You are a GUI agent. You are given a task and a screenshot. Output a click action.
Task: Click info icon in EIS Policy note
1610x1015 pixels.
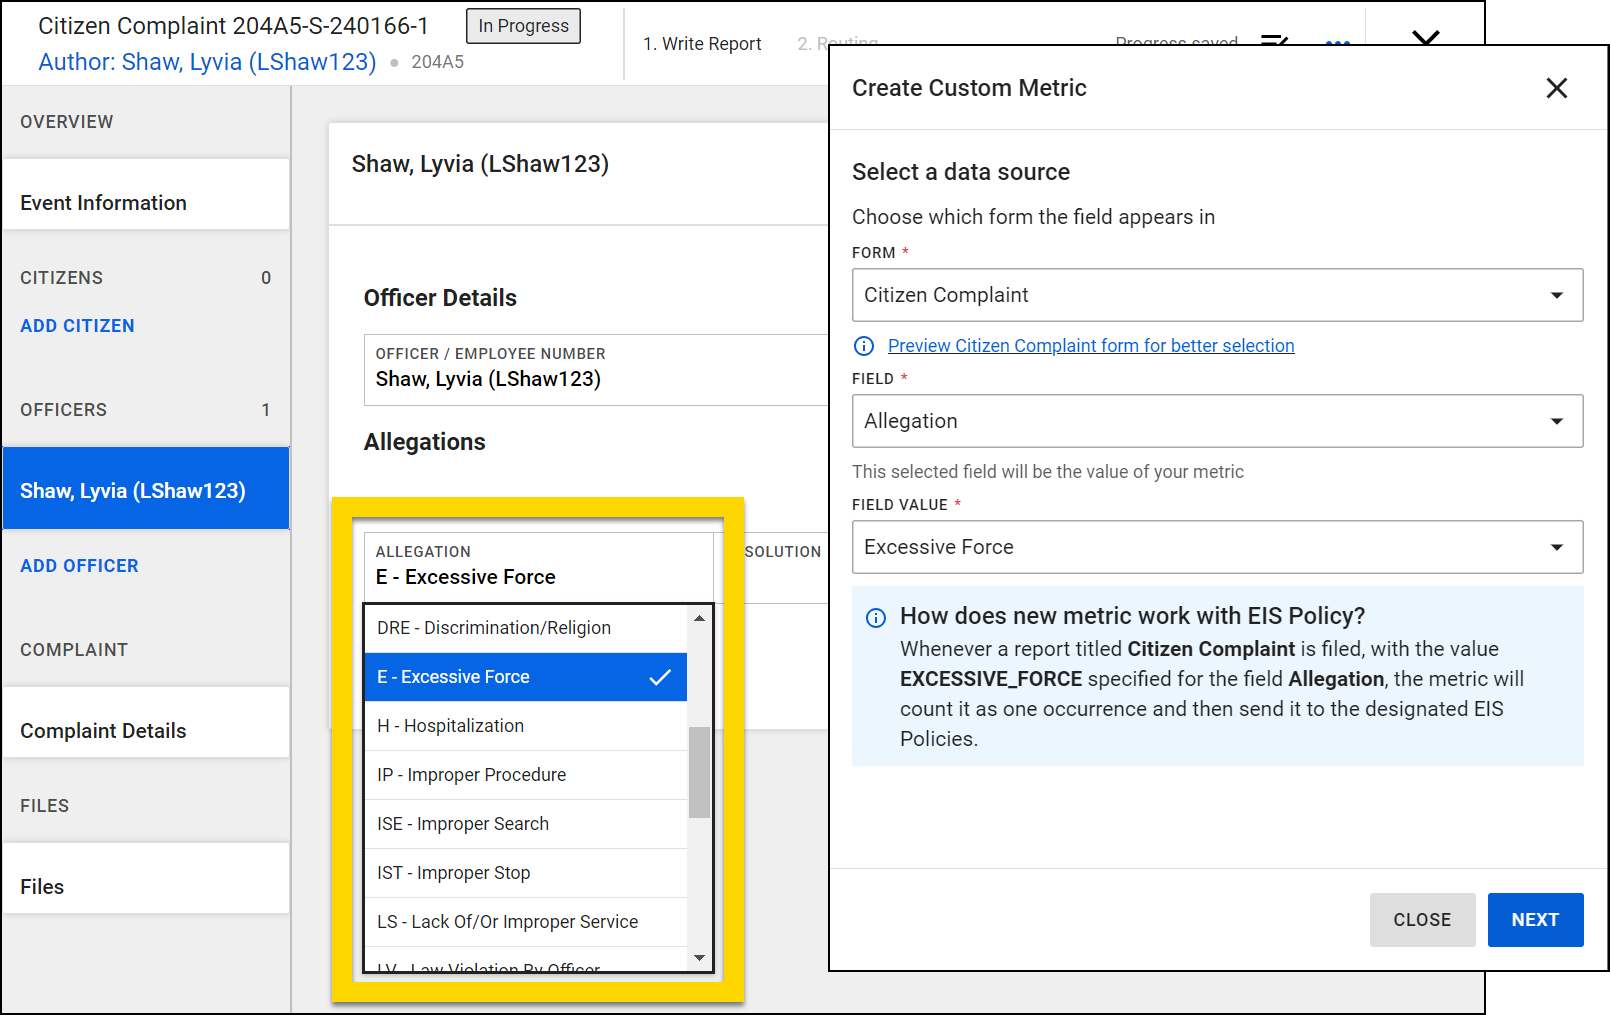pos(875,618)
